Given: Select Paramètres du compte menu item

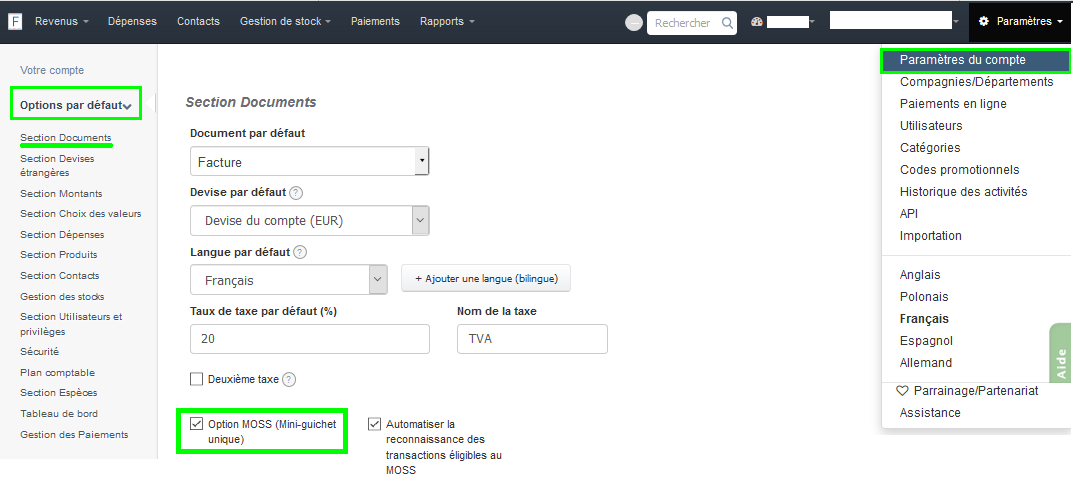Looking at the screenshot, I should coord(976,60).
